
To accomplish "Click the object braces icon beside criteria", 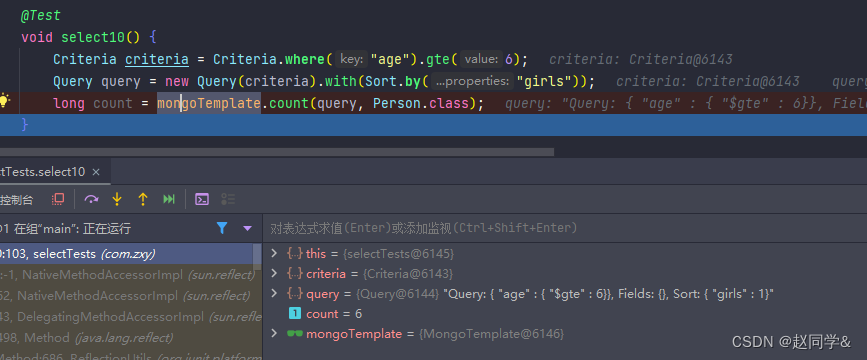I will (x=295, y=274).
